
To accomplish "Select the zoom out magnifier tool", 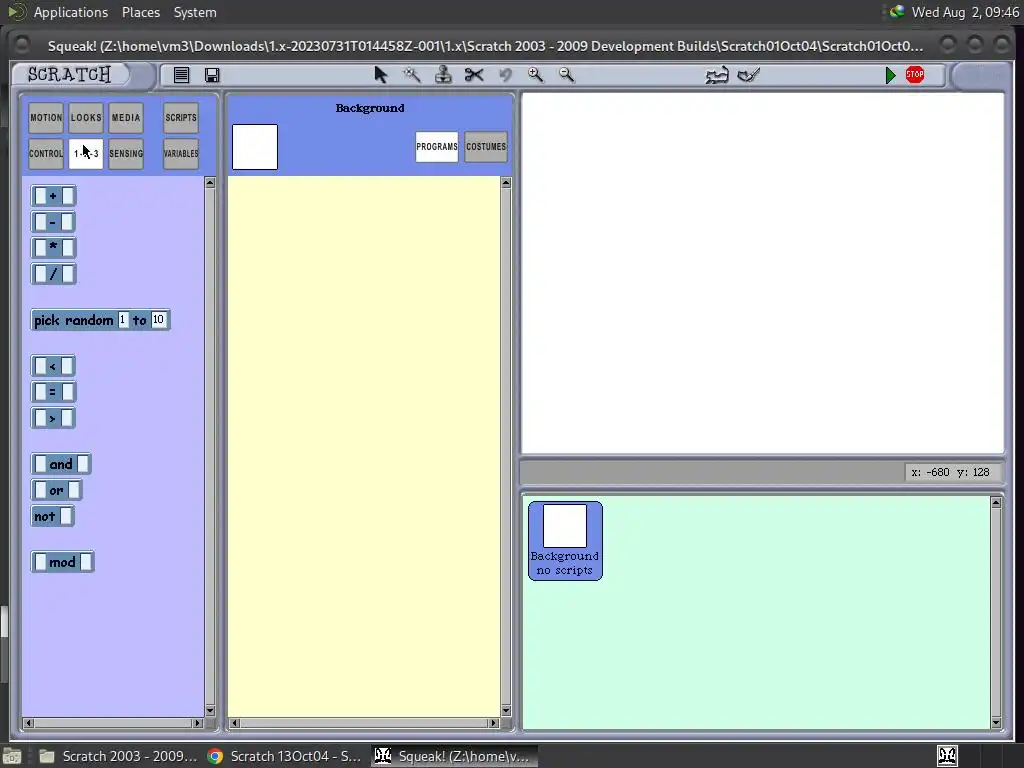I will pos(567,75).
